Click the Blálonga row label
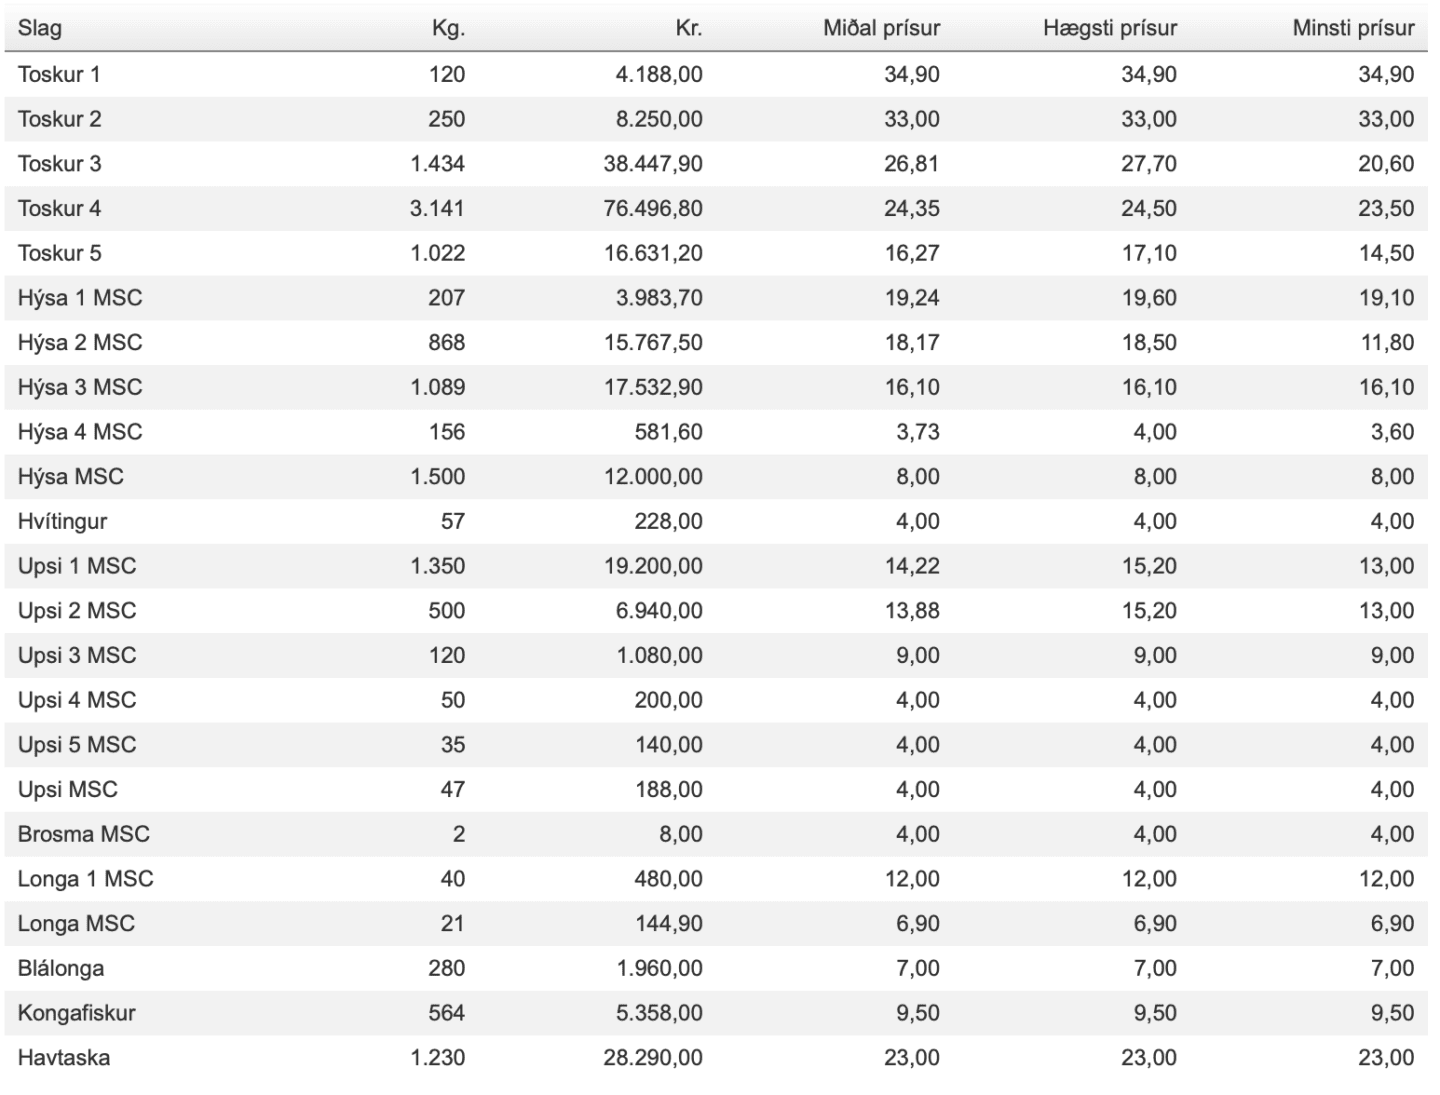 (60, 968)
